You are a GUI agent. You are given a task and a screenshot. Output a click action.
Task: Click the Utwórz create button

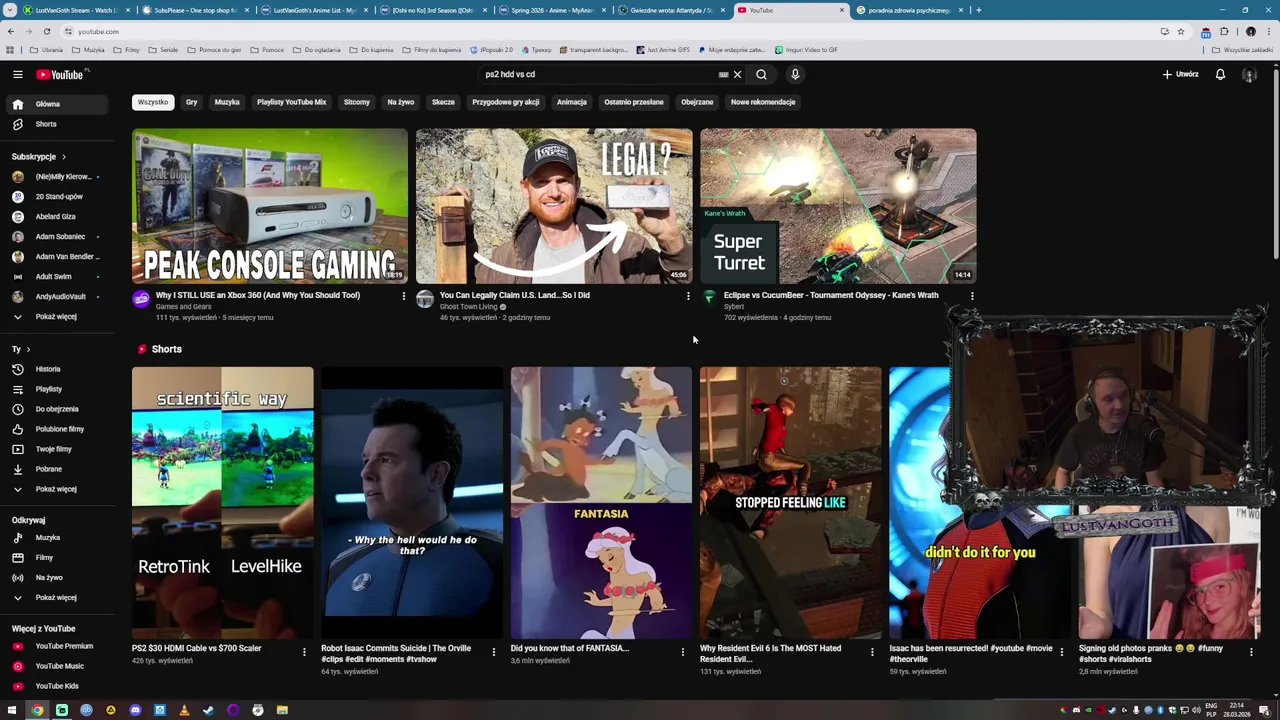(1180, 74)
